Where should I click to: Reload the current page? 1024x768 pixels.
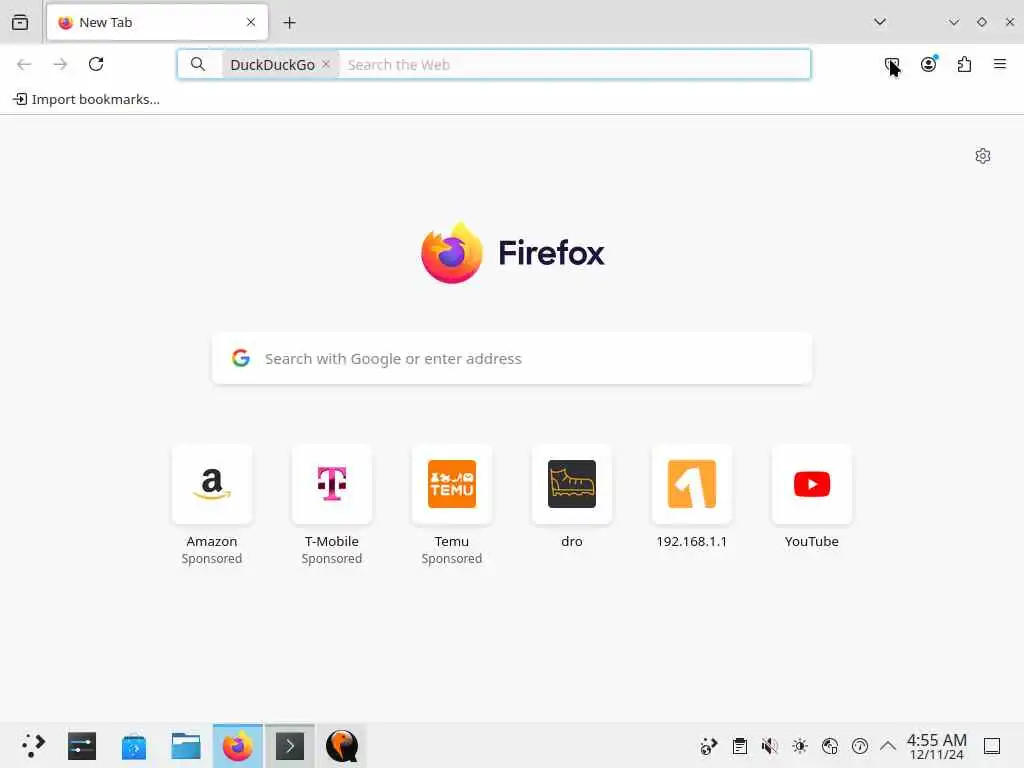pyautogui.click(x=96, y=64)
